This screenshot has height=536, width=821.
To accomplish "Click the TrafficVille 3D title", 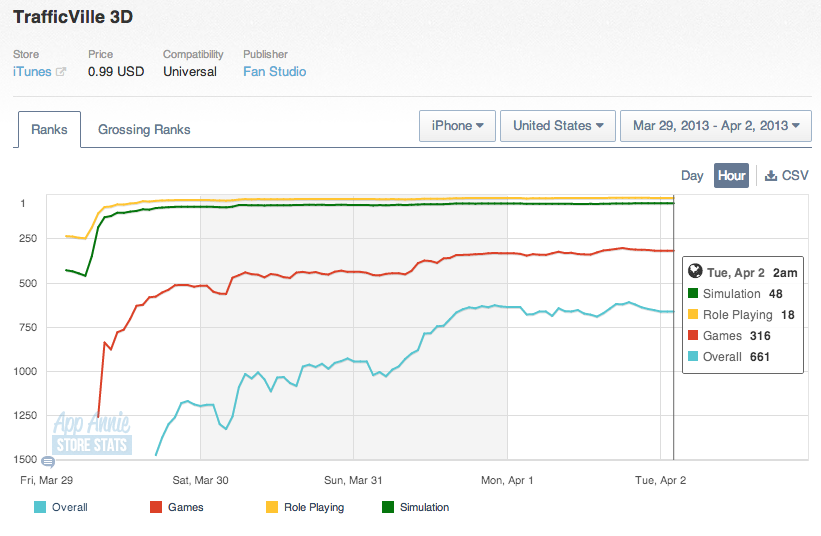I will pos(73,17).
